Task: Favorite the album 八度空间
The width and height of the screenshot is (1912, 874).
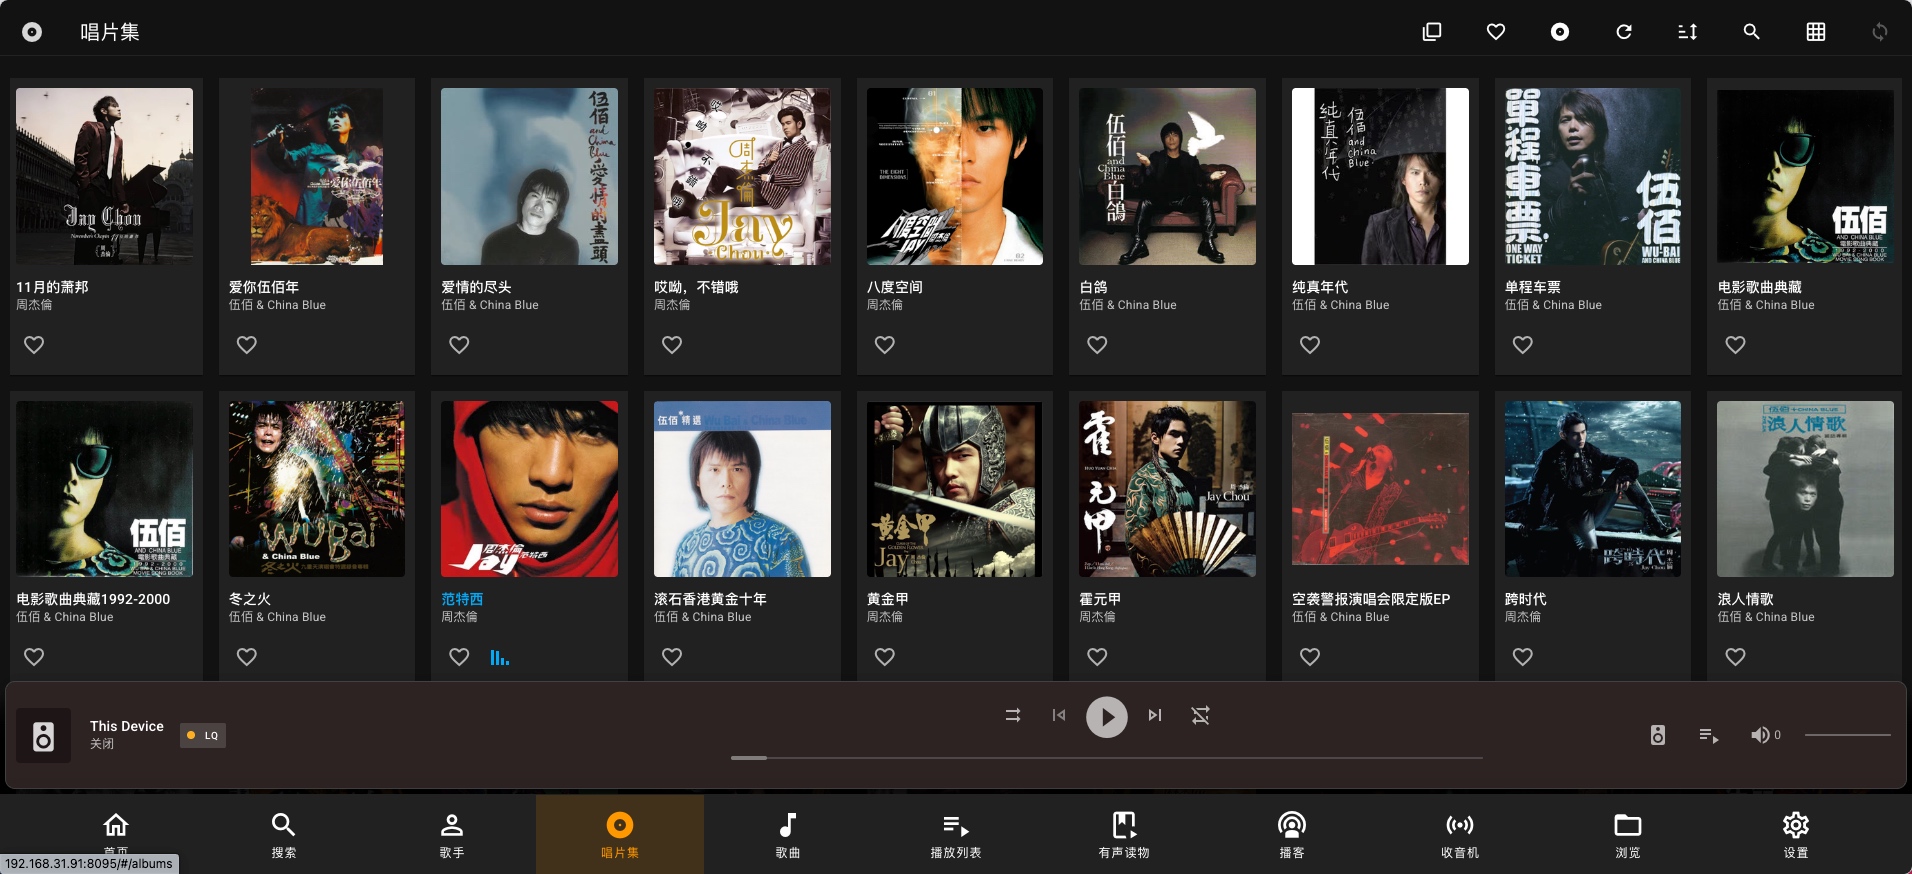Action: [885, 345]
